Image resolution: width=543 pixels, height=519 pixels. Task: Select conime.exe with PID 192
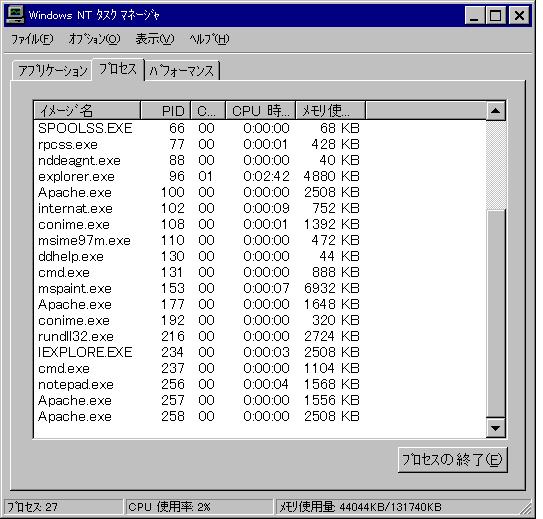coord(260,320)
